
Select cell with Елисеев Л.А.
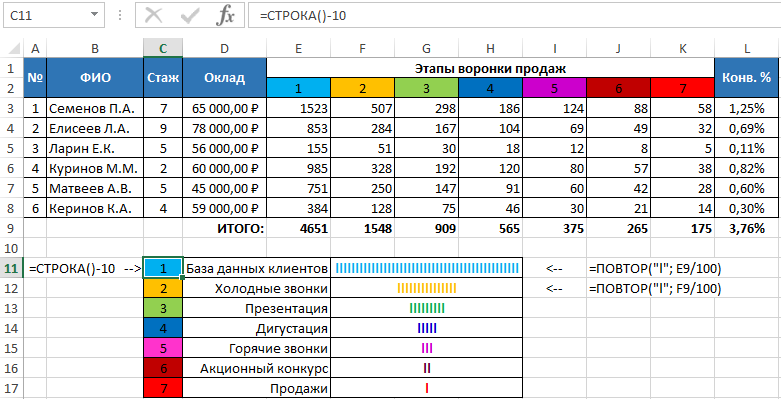click(x=95, y=128)
